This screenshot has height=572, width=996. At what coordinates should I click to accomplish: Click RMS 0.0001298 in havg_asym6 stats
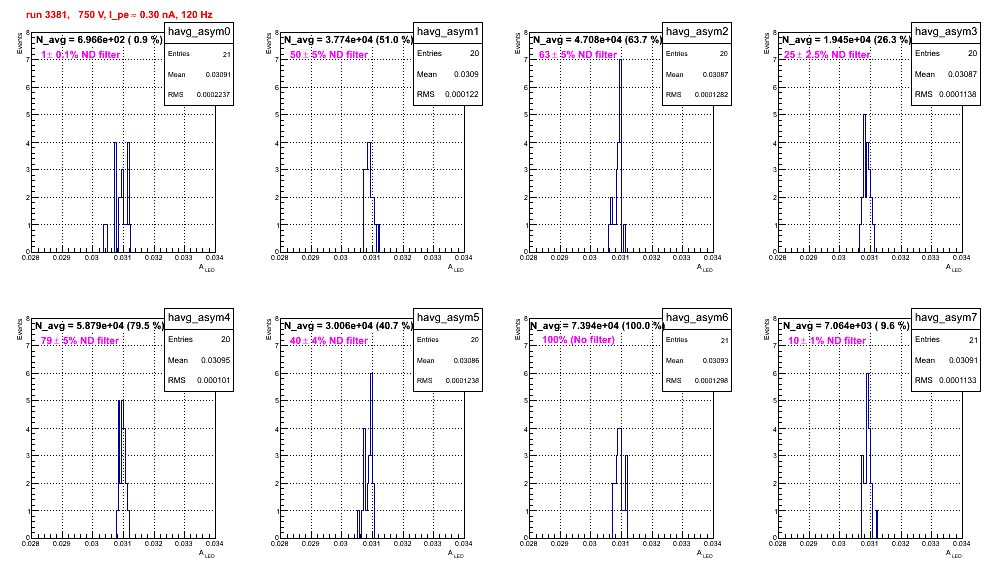point(697,380)
